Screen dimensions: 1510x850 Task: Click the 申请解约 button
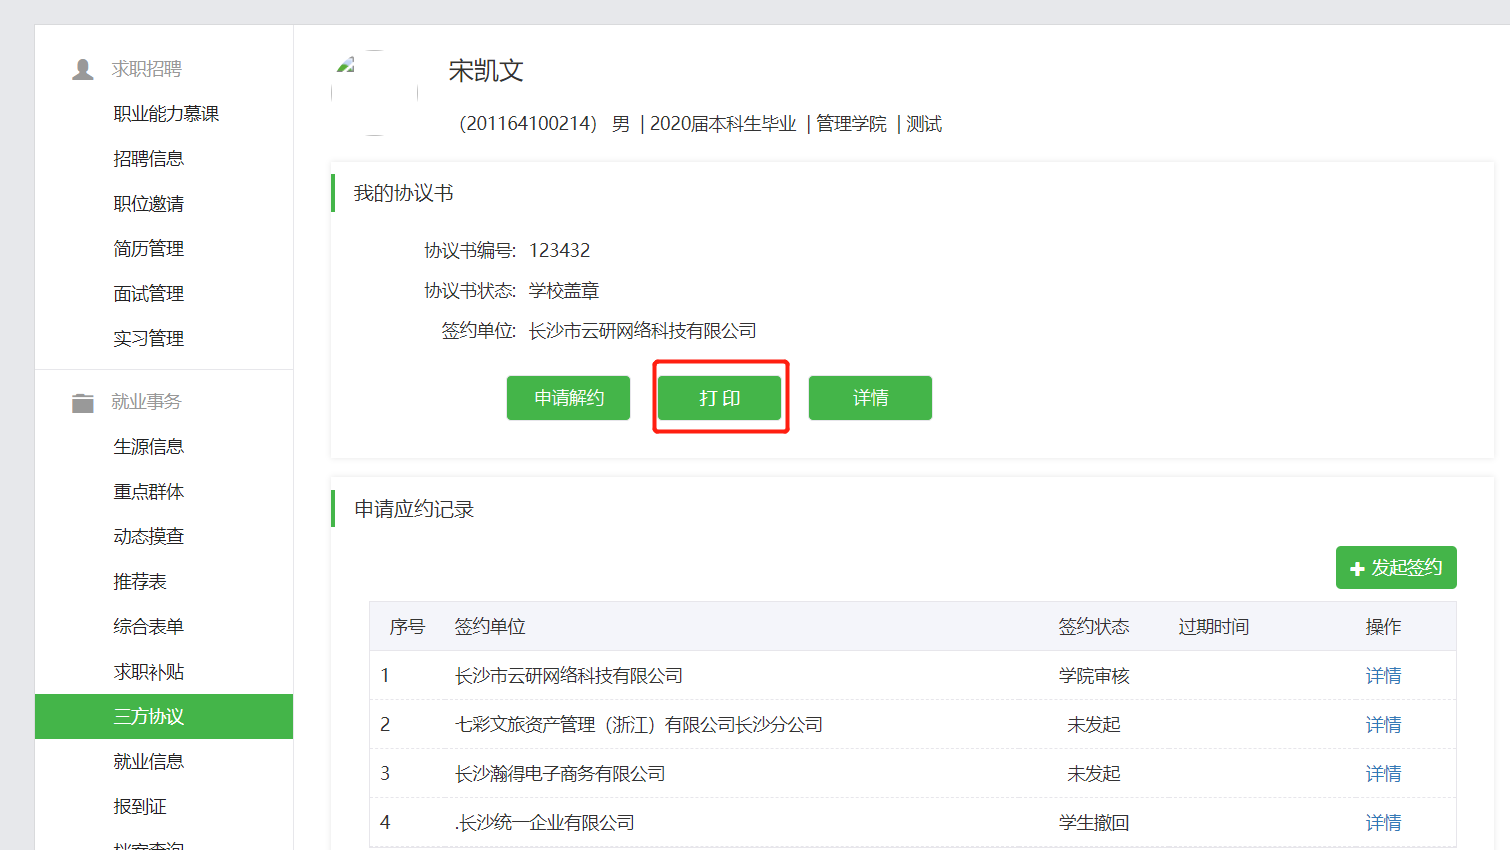click(568, 398)
